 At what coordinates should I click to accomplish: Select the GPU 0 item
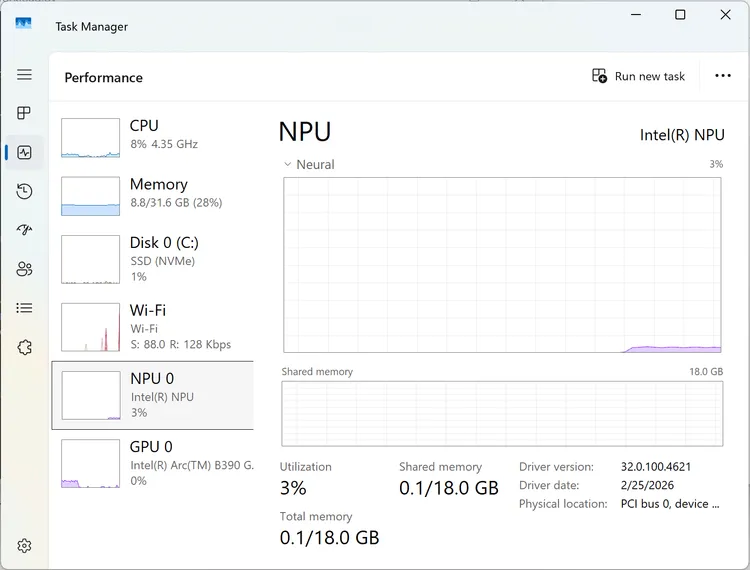tap(153, 463)
